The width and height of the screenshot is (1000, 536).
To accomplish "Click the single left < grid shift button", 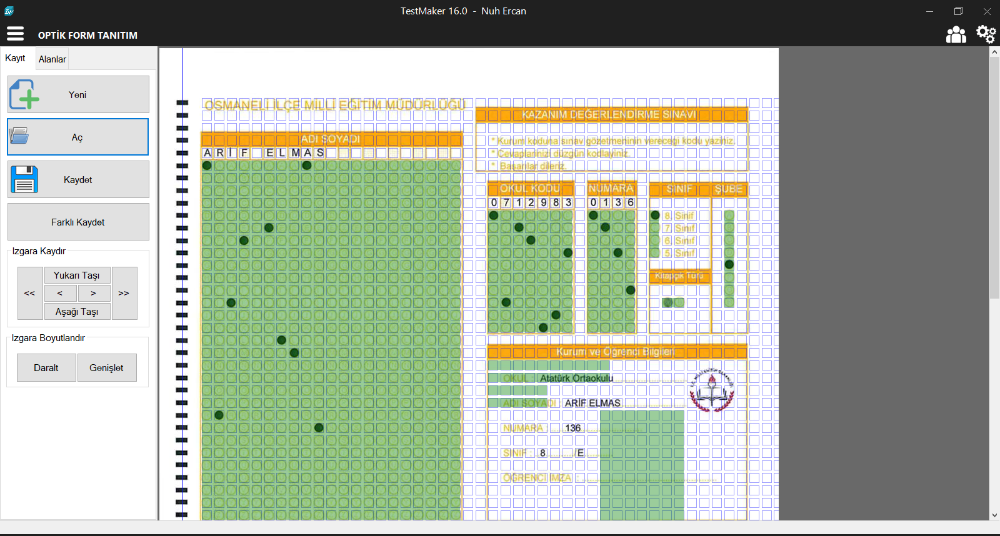I will [60, 293].
